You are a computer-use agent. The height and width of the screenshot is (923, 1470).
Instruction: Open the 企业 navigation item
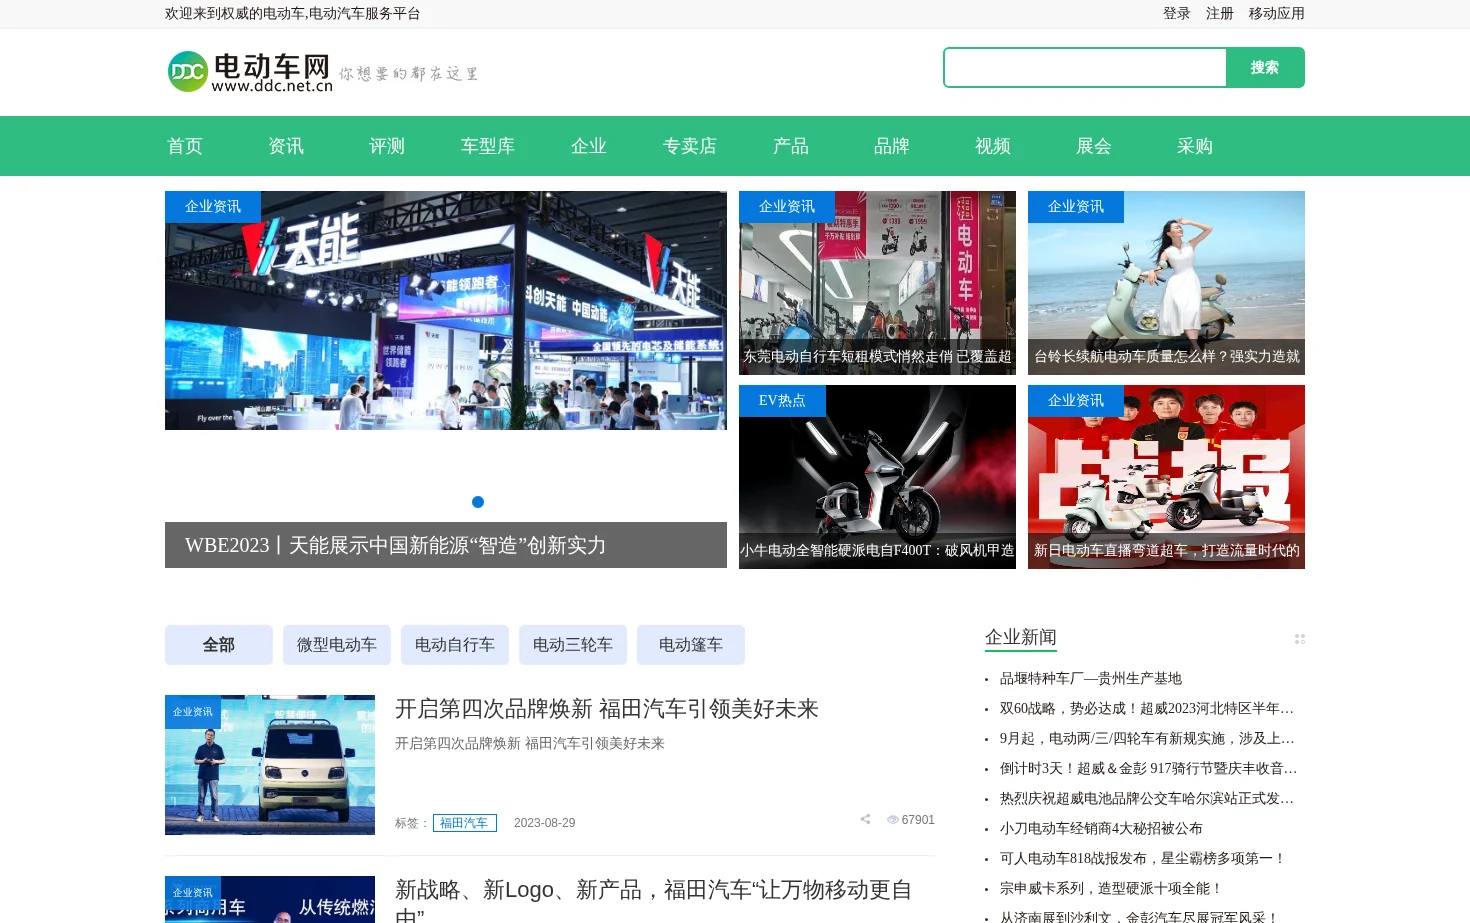pos(589,146)
